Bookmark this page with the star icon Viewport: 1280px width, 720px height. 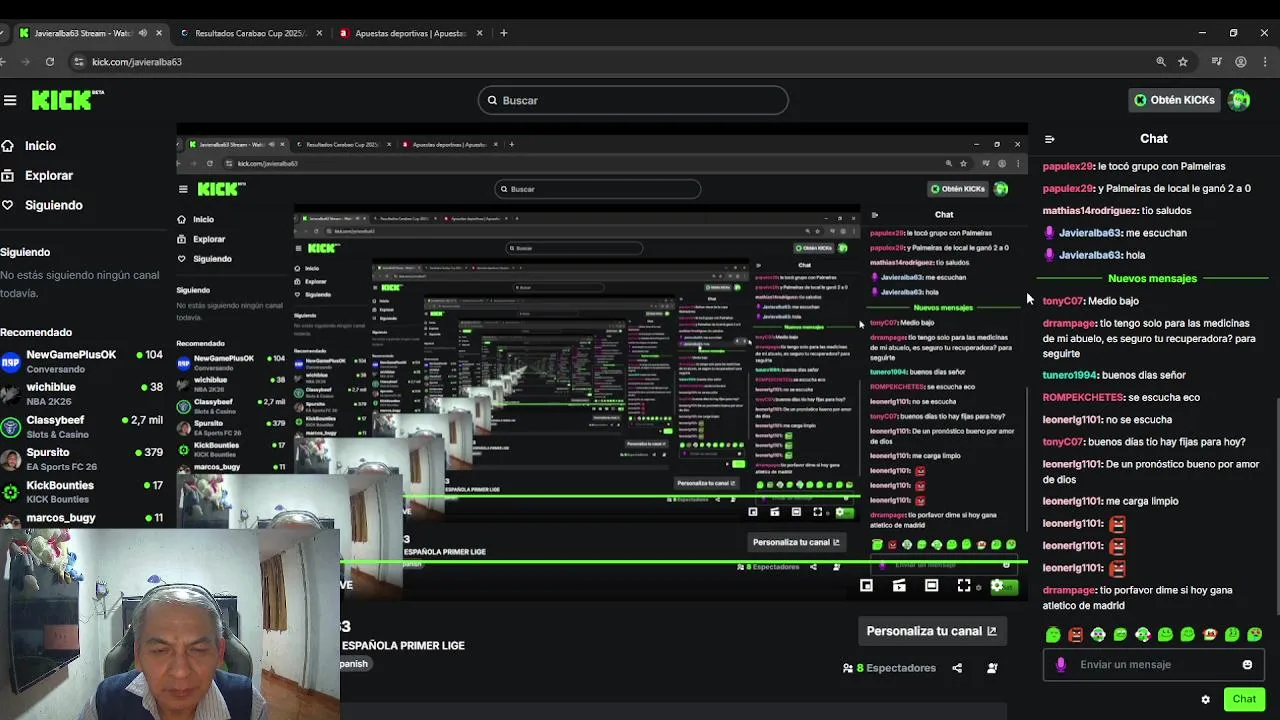[x=1183, y=62]
